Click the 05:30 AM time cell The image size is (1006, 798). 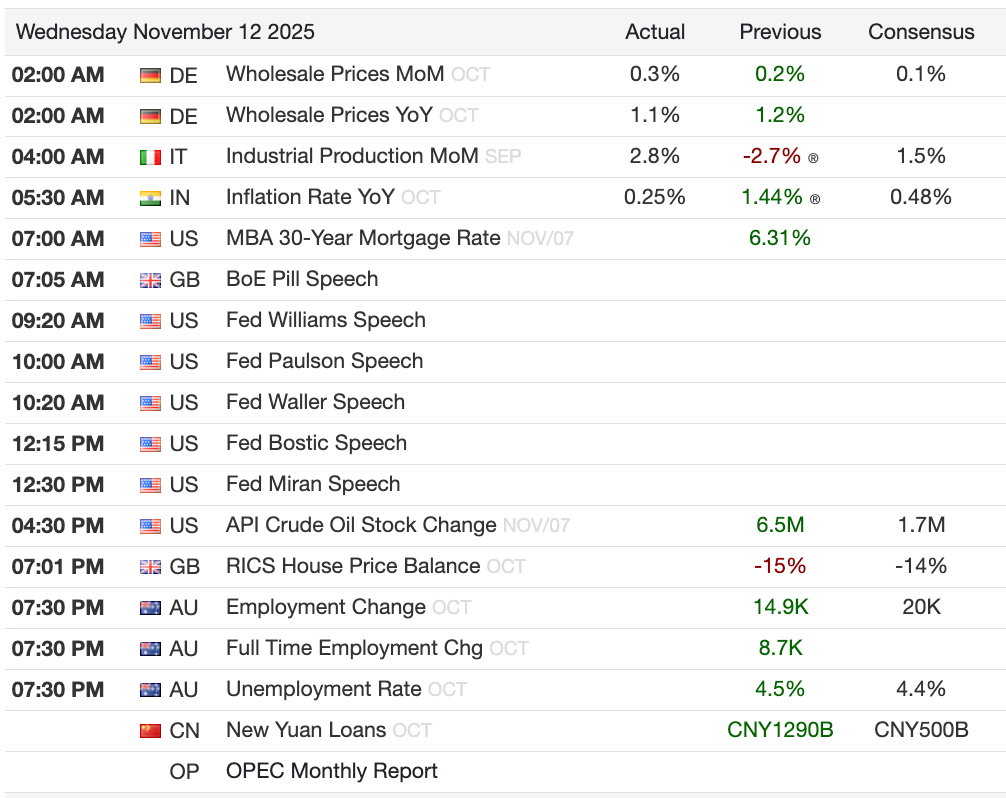[58, 198]
